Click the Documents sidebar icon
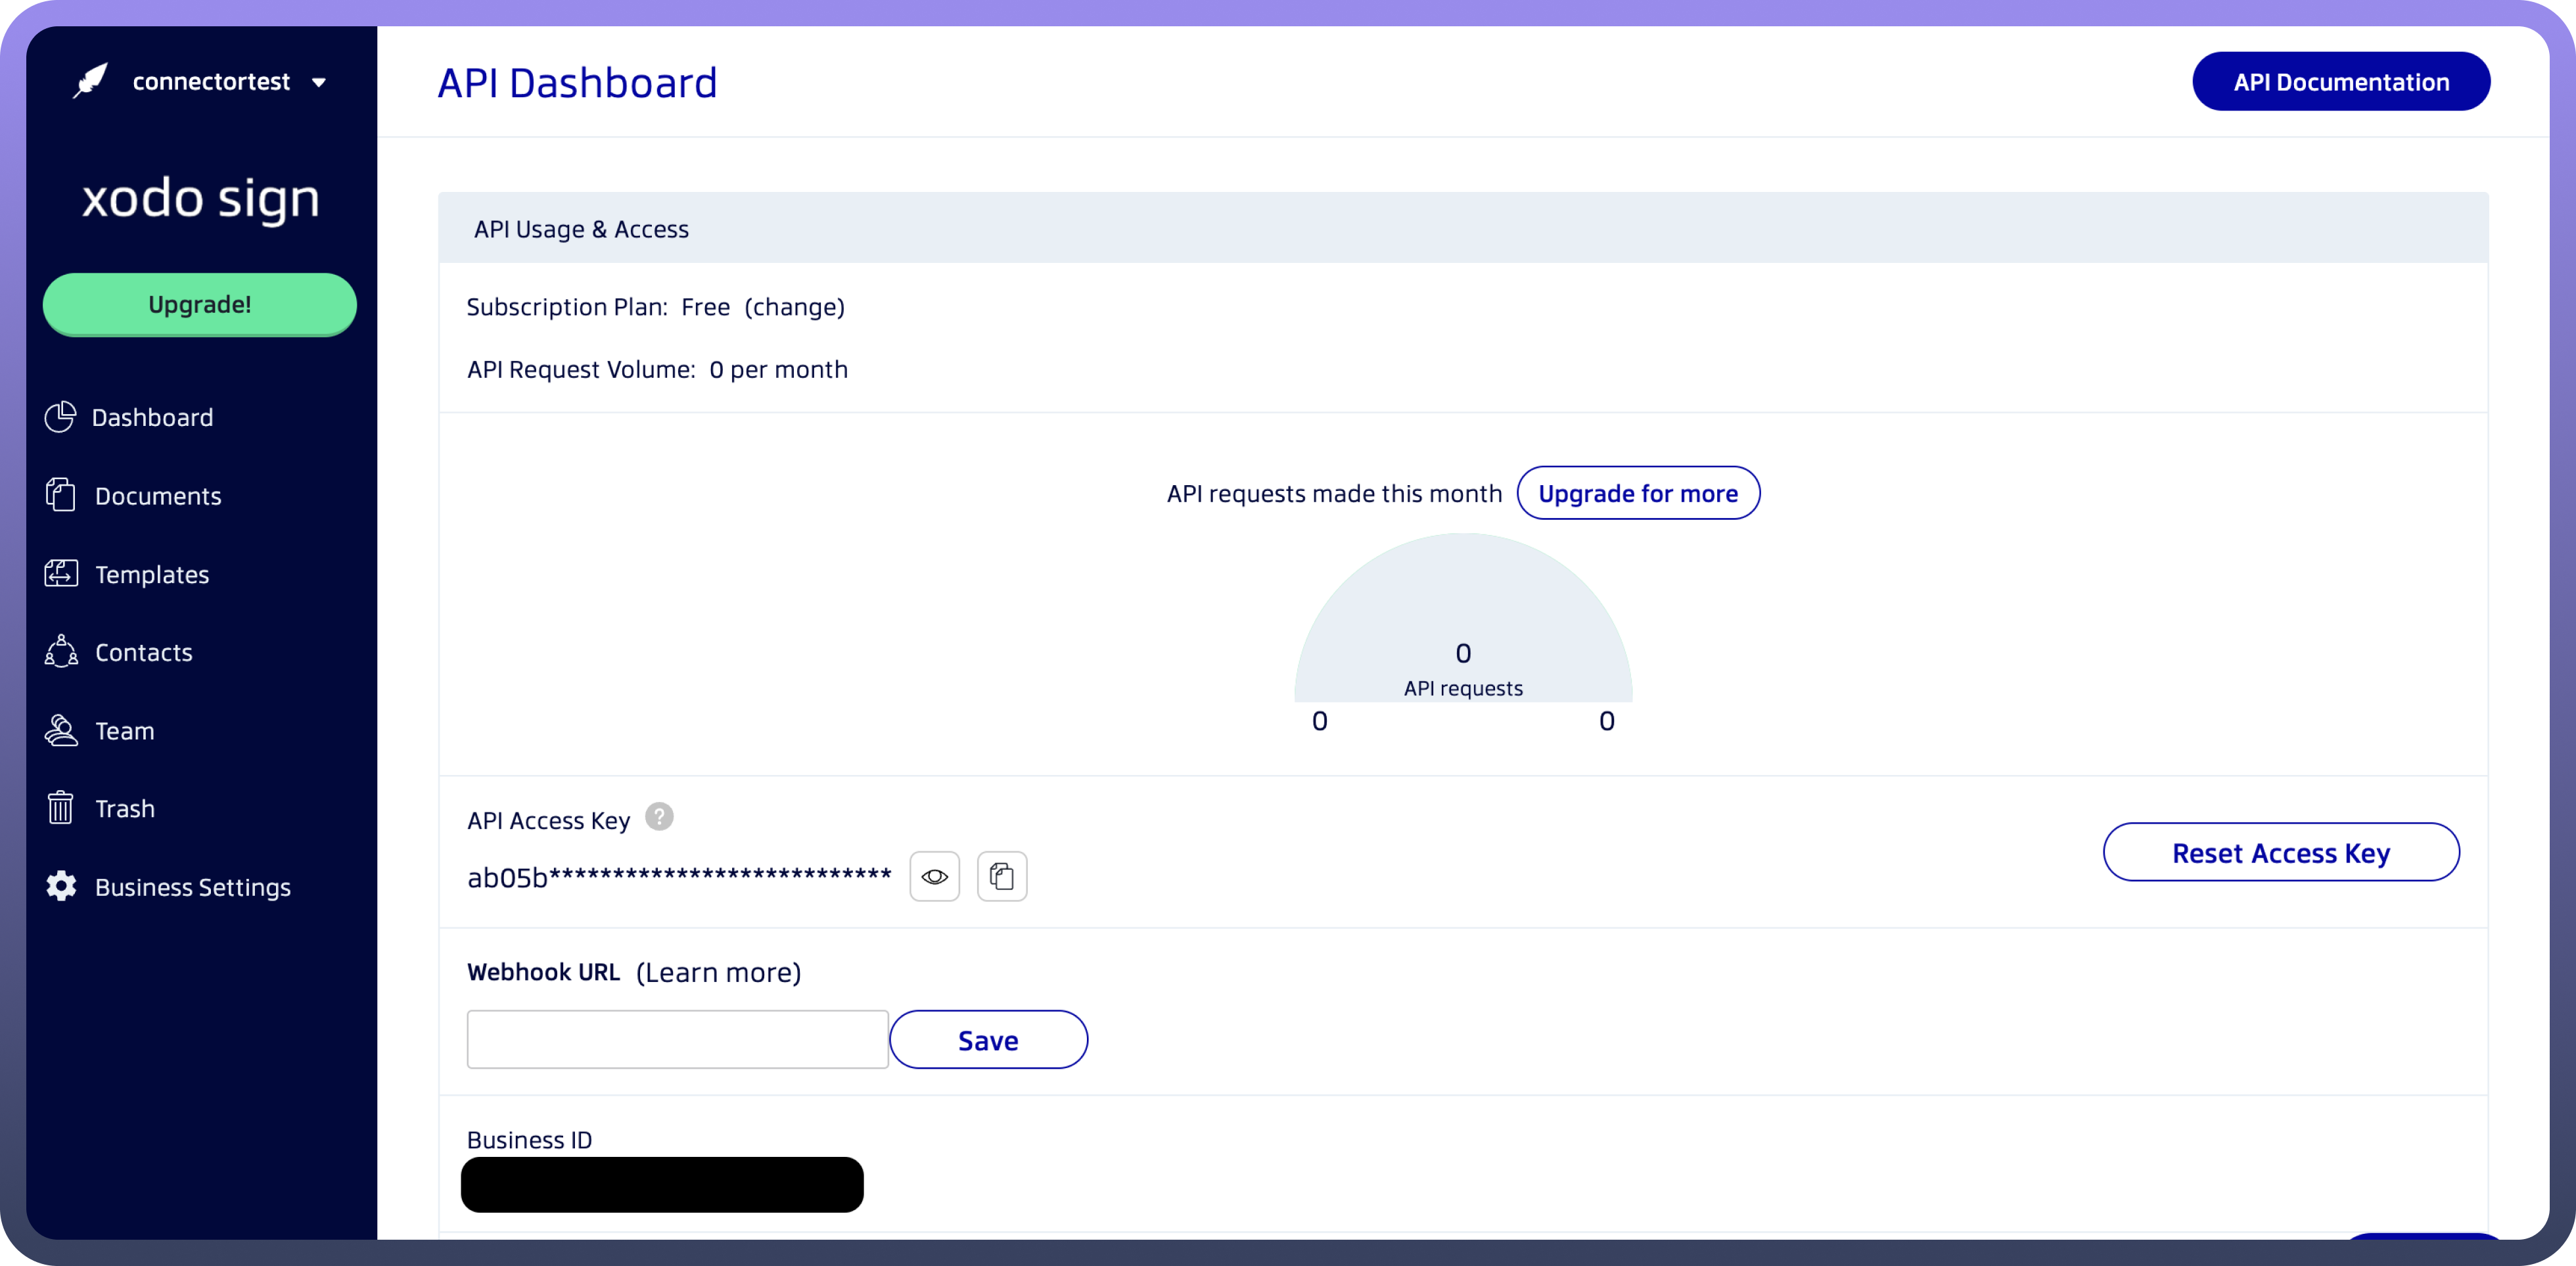 61,495
